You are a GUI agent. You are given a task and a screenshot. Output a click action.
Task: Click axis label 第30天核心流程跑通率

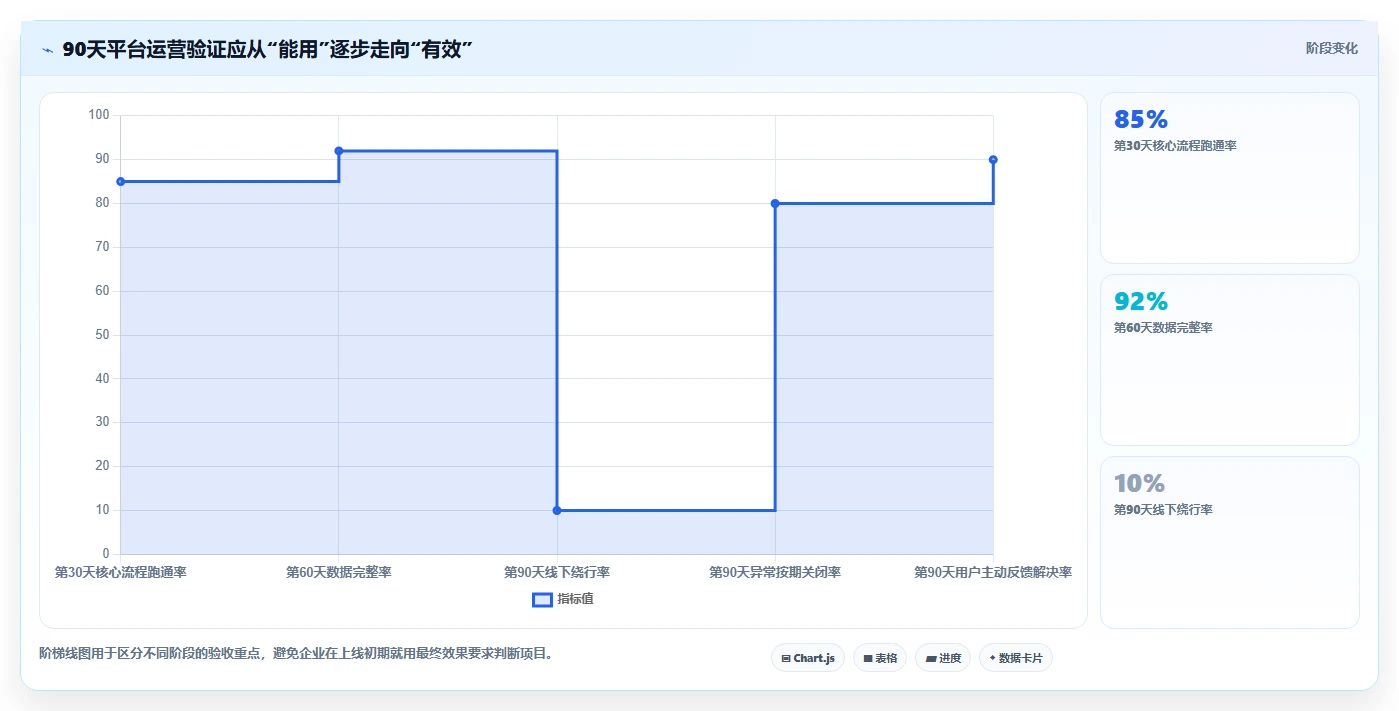tap(121, 572)
